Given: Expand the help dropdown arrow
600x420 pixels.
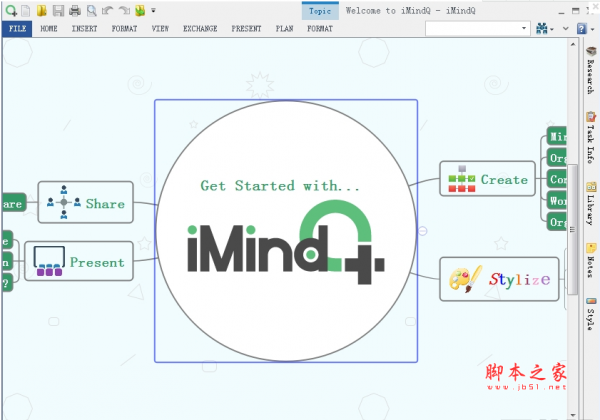Looking at the screenshot, I should pyautogui.click(x=592, y=29).
